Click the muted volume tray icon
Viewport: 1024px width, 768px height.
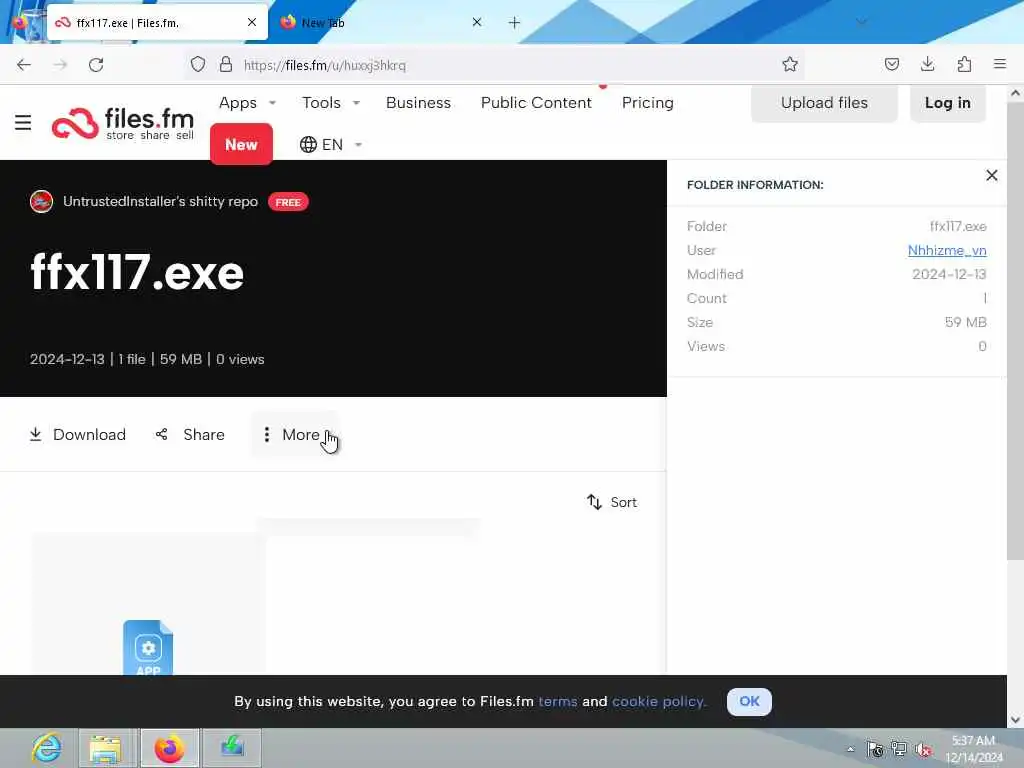click(x=923, y=749)
